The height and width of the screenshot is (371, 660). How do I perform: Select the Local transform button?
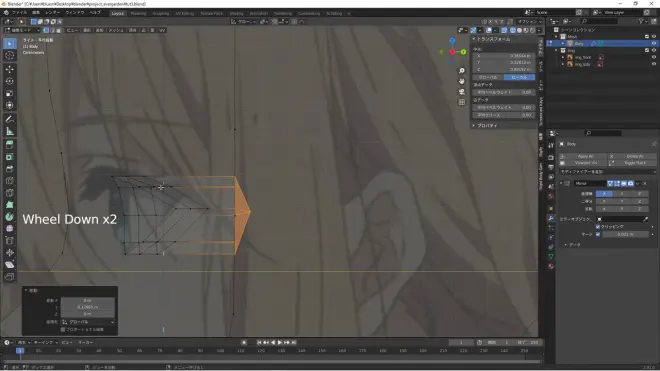click(519, 77)
